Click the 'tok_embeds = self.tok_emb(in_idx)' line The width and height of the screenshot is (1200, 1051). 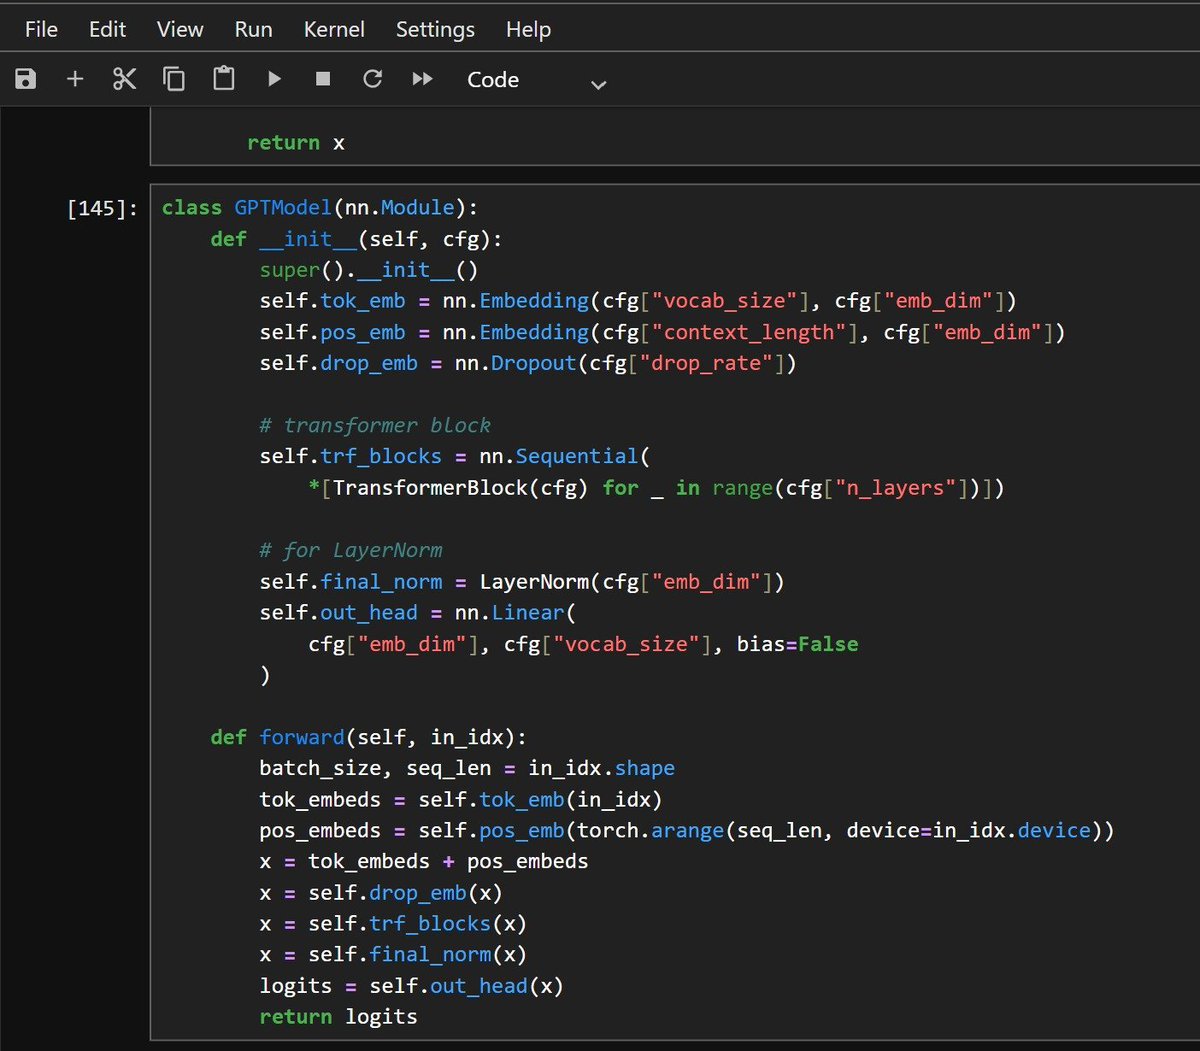(x=461, y=799)
